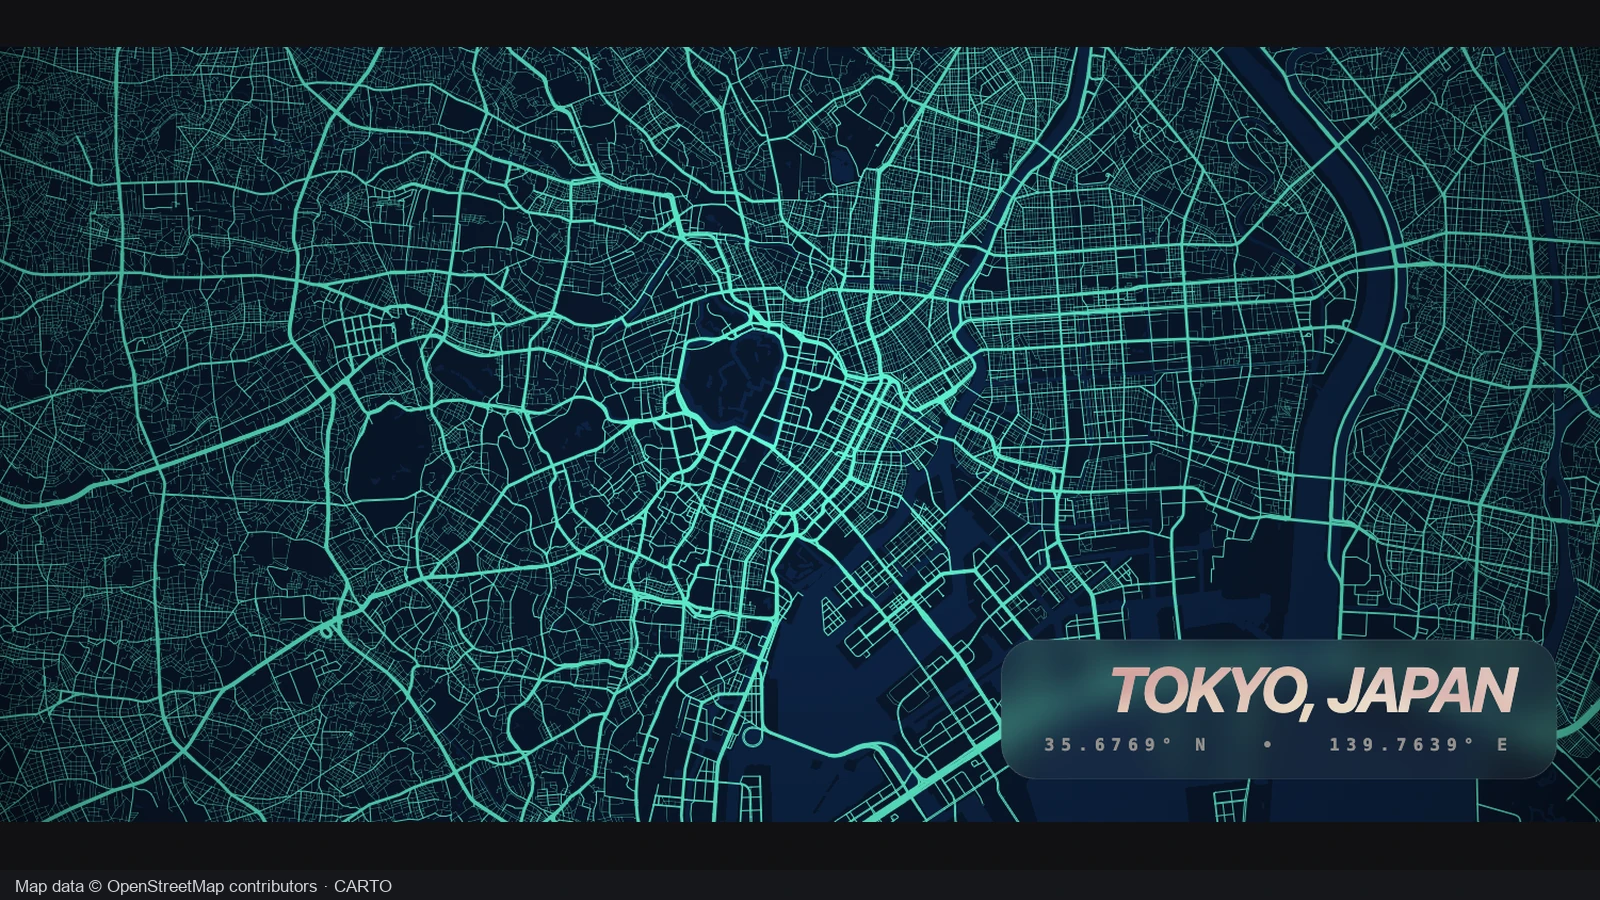The width and height of the screenshot is (1600, 900).
Task: Click the CARTO attribution text
Action: 363,886
